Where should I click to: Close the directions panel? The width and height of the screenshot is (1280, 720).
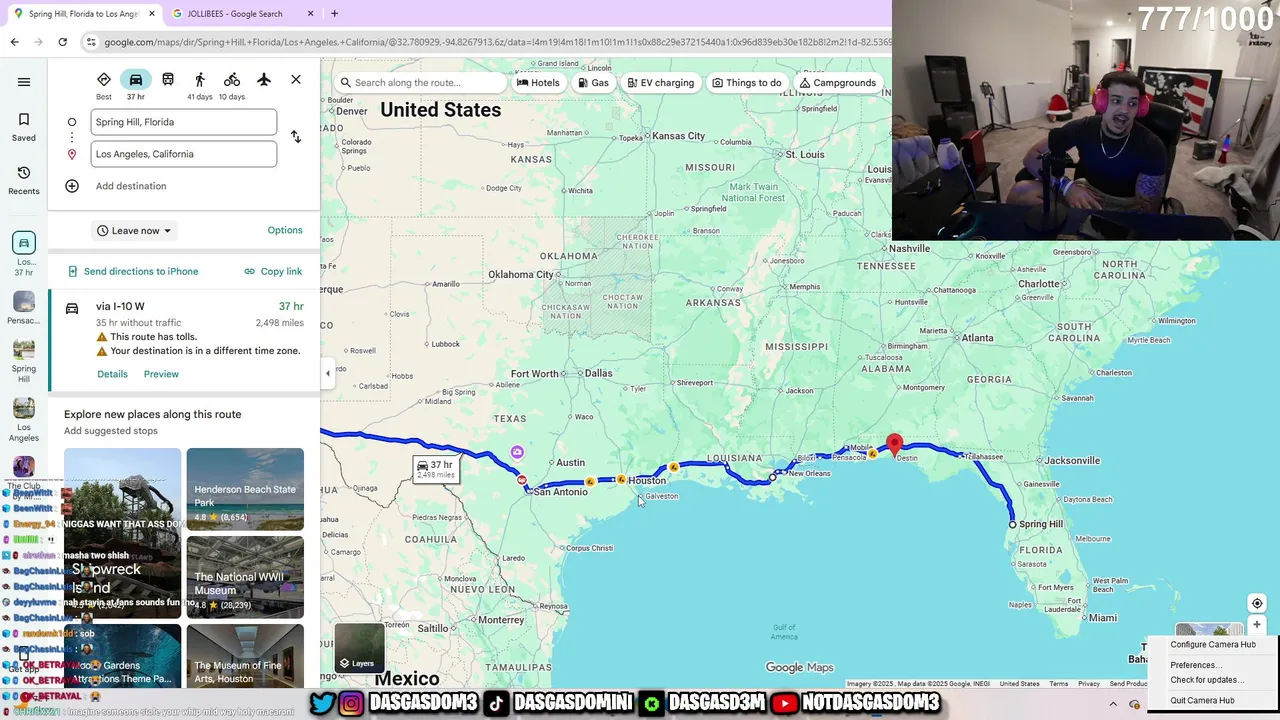296,80
